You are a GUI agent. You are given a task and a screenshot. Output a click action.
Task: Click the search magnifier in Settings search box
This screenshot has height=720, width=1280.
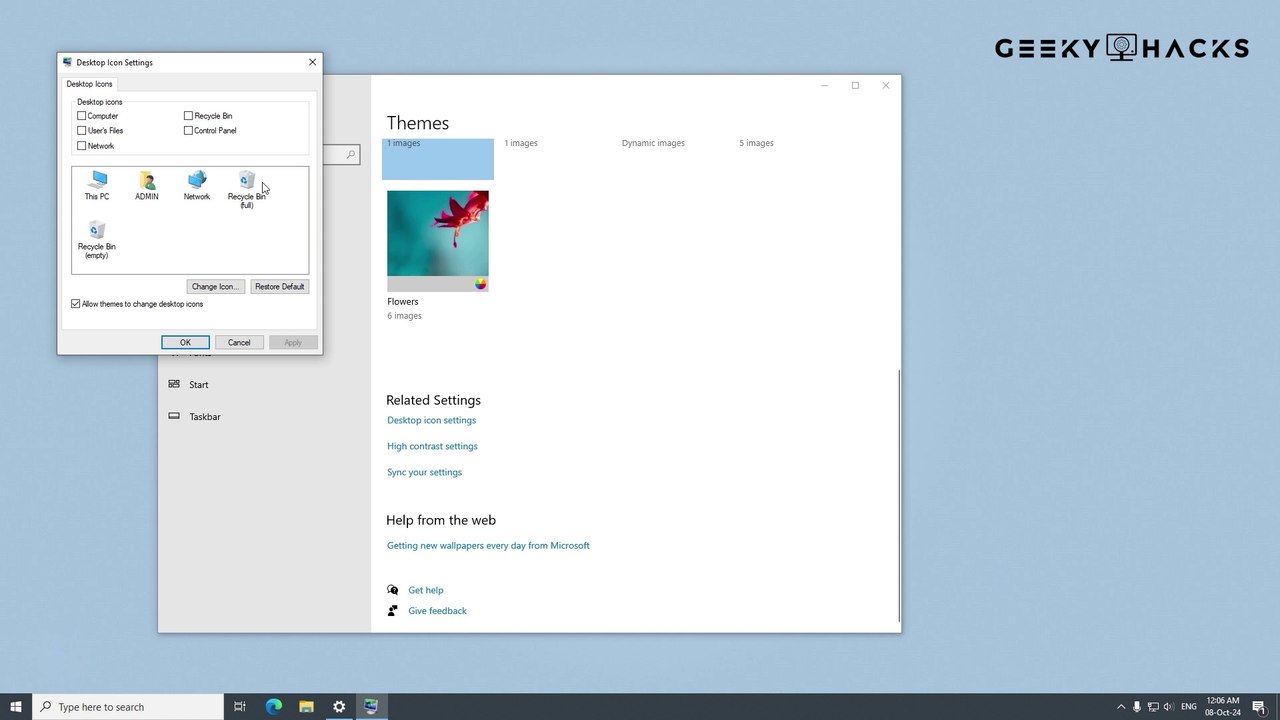[351, 155]
